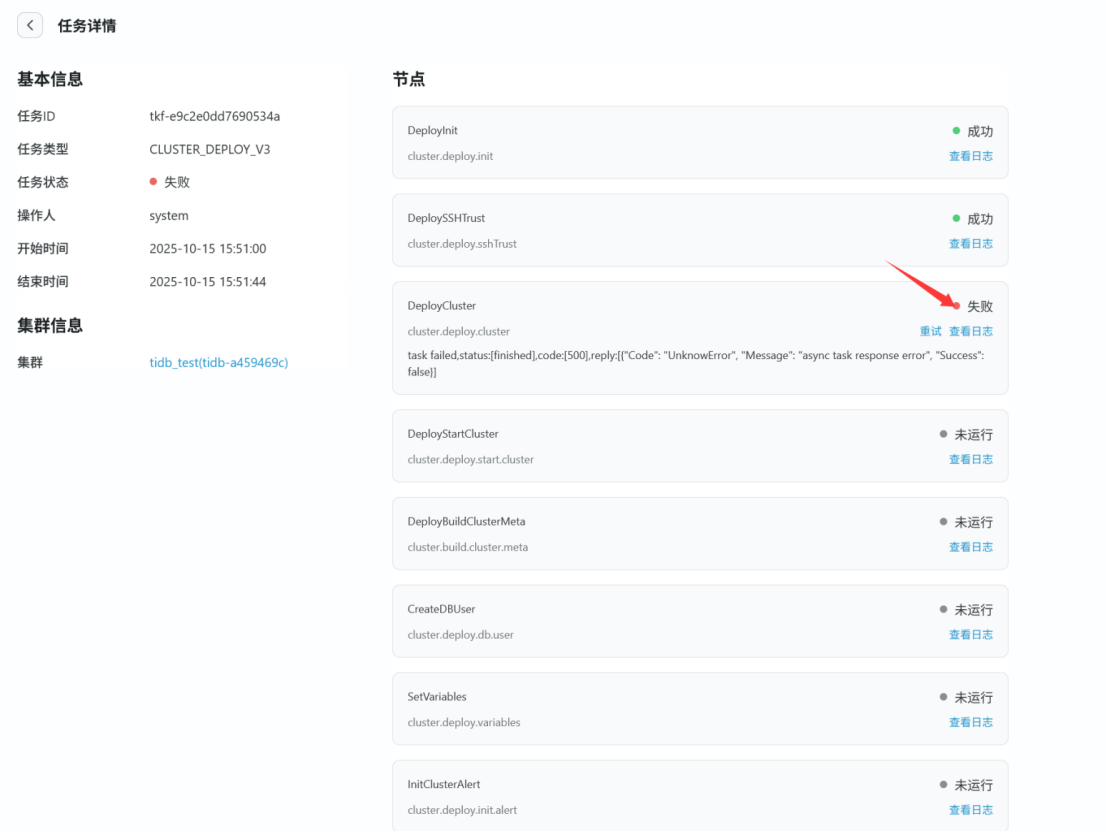View logs for DeployStartCluster node

coord(970,459)
